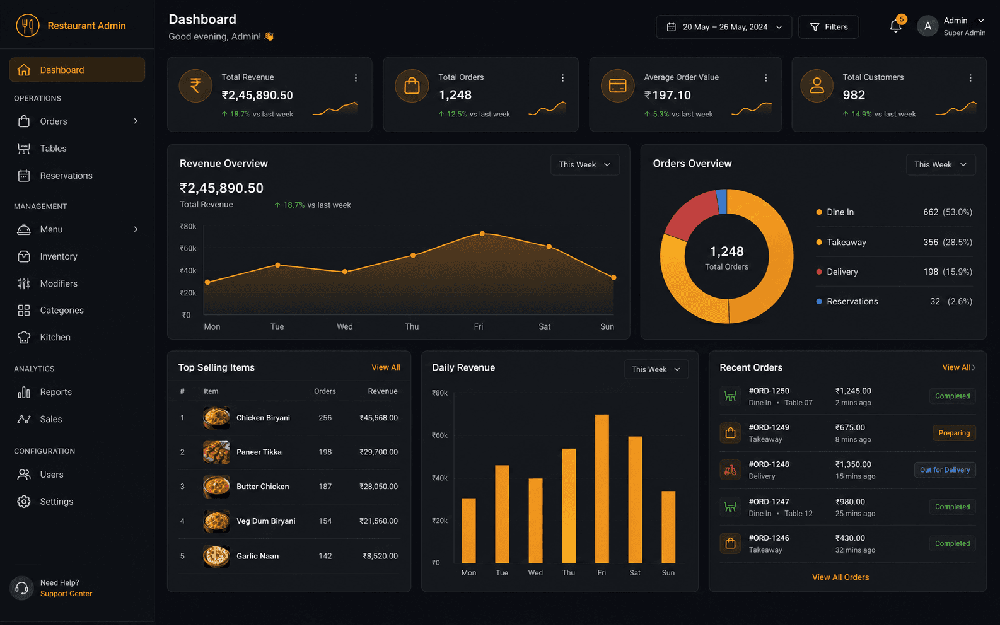Open the Total Orders card three-dot menu

[562, 78]
